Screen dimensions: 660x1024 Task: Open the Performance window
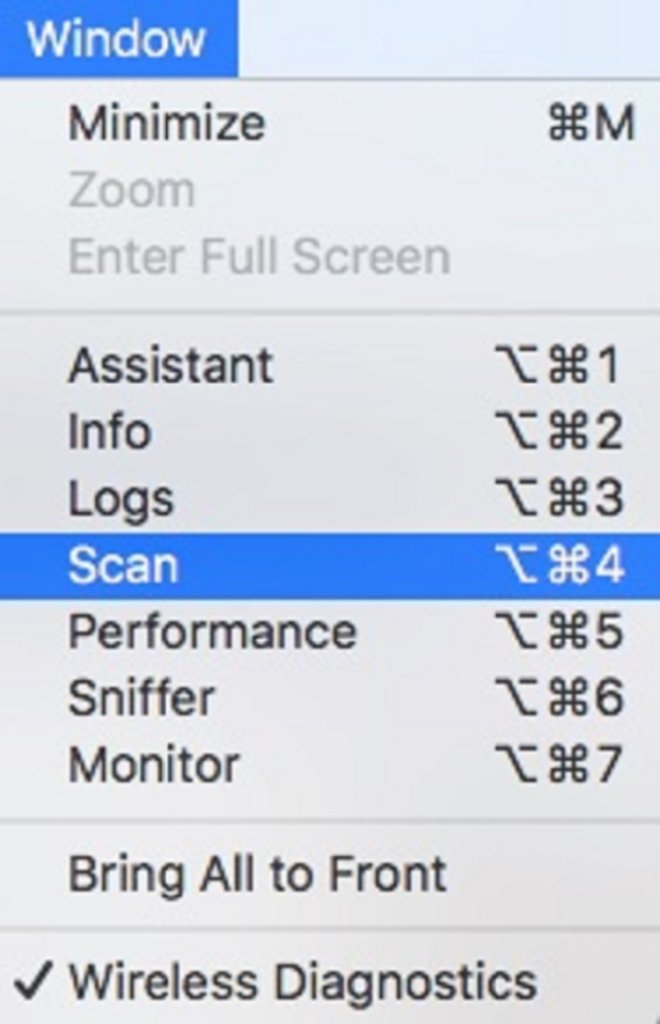[x=212, y=632]
